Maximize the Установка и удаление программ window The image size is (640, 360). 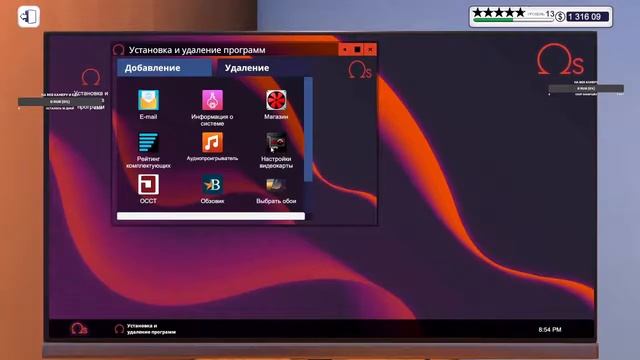click(357, 50)
